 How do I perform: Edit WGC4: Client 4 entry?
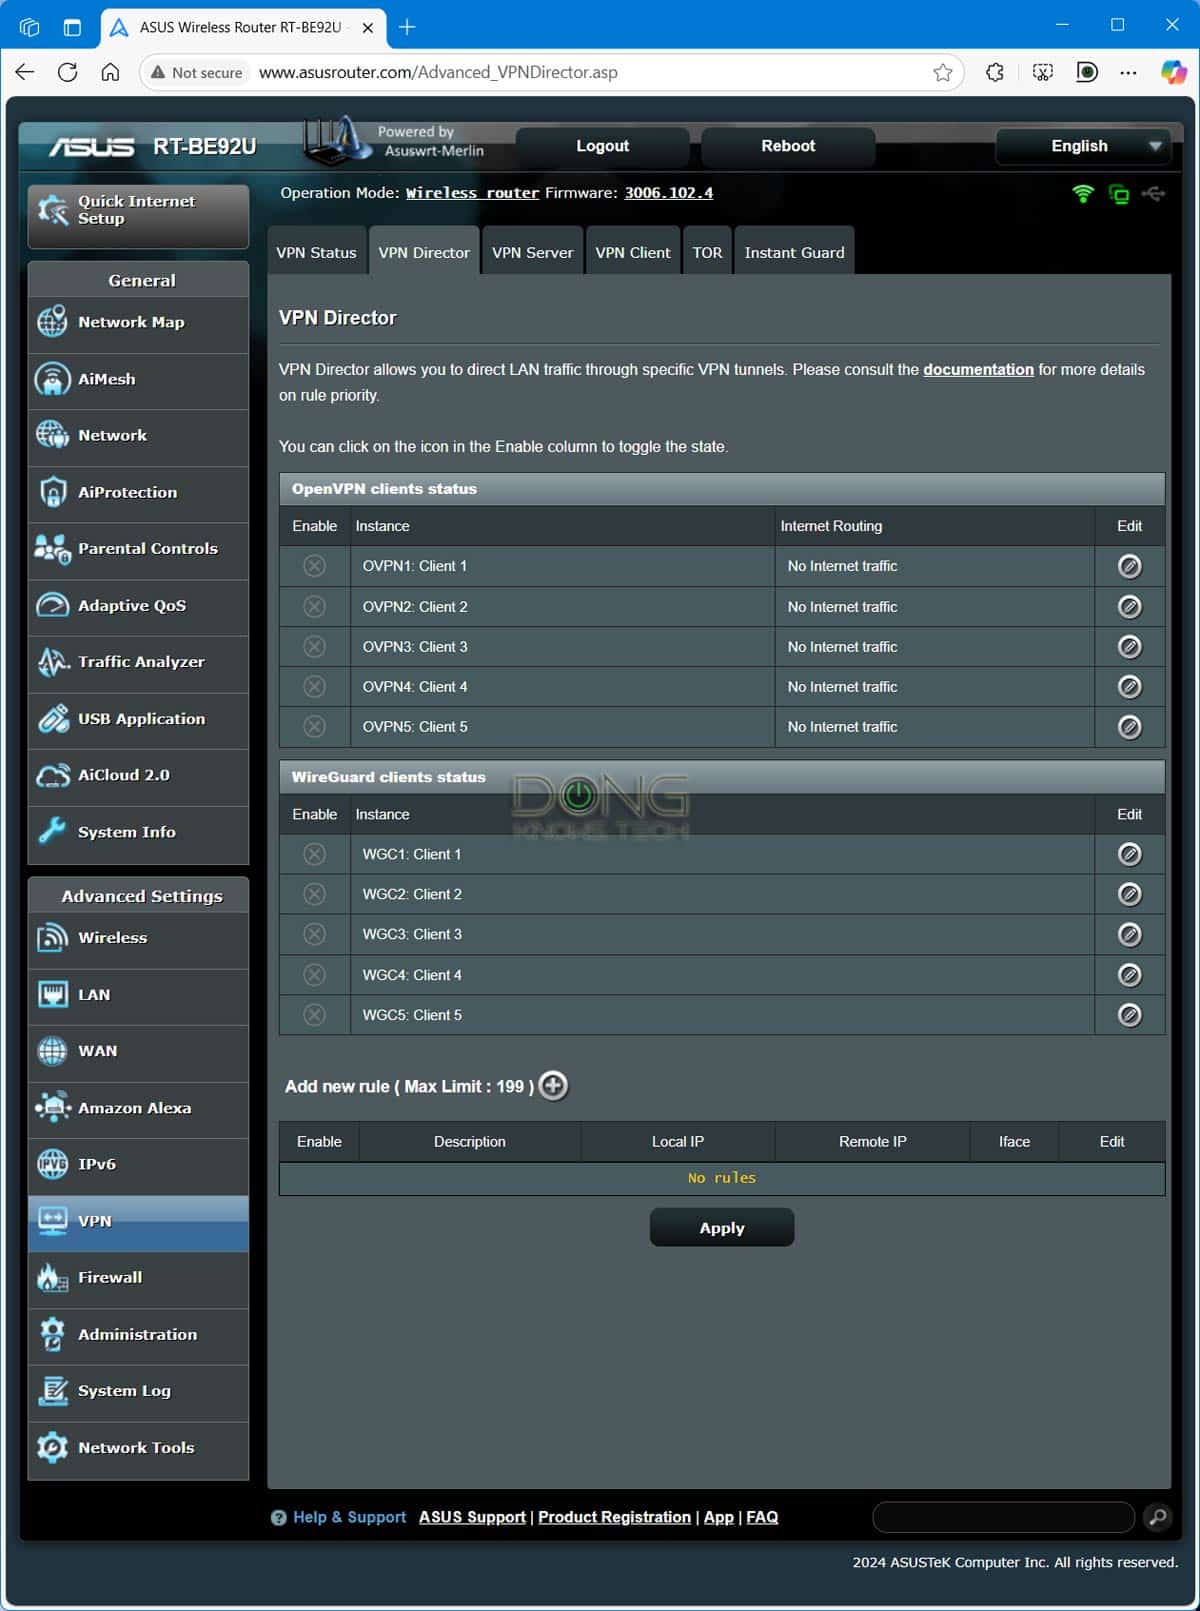(1129, 975)
